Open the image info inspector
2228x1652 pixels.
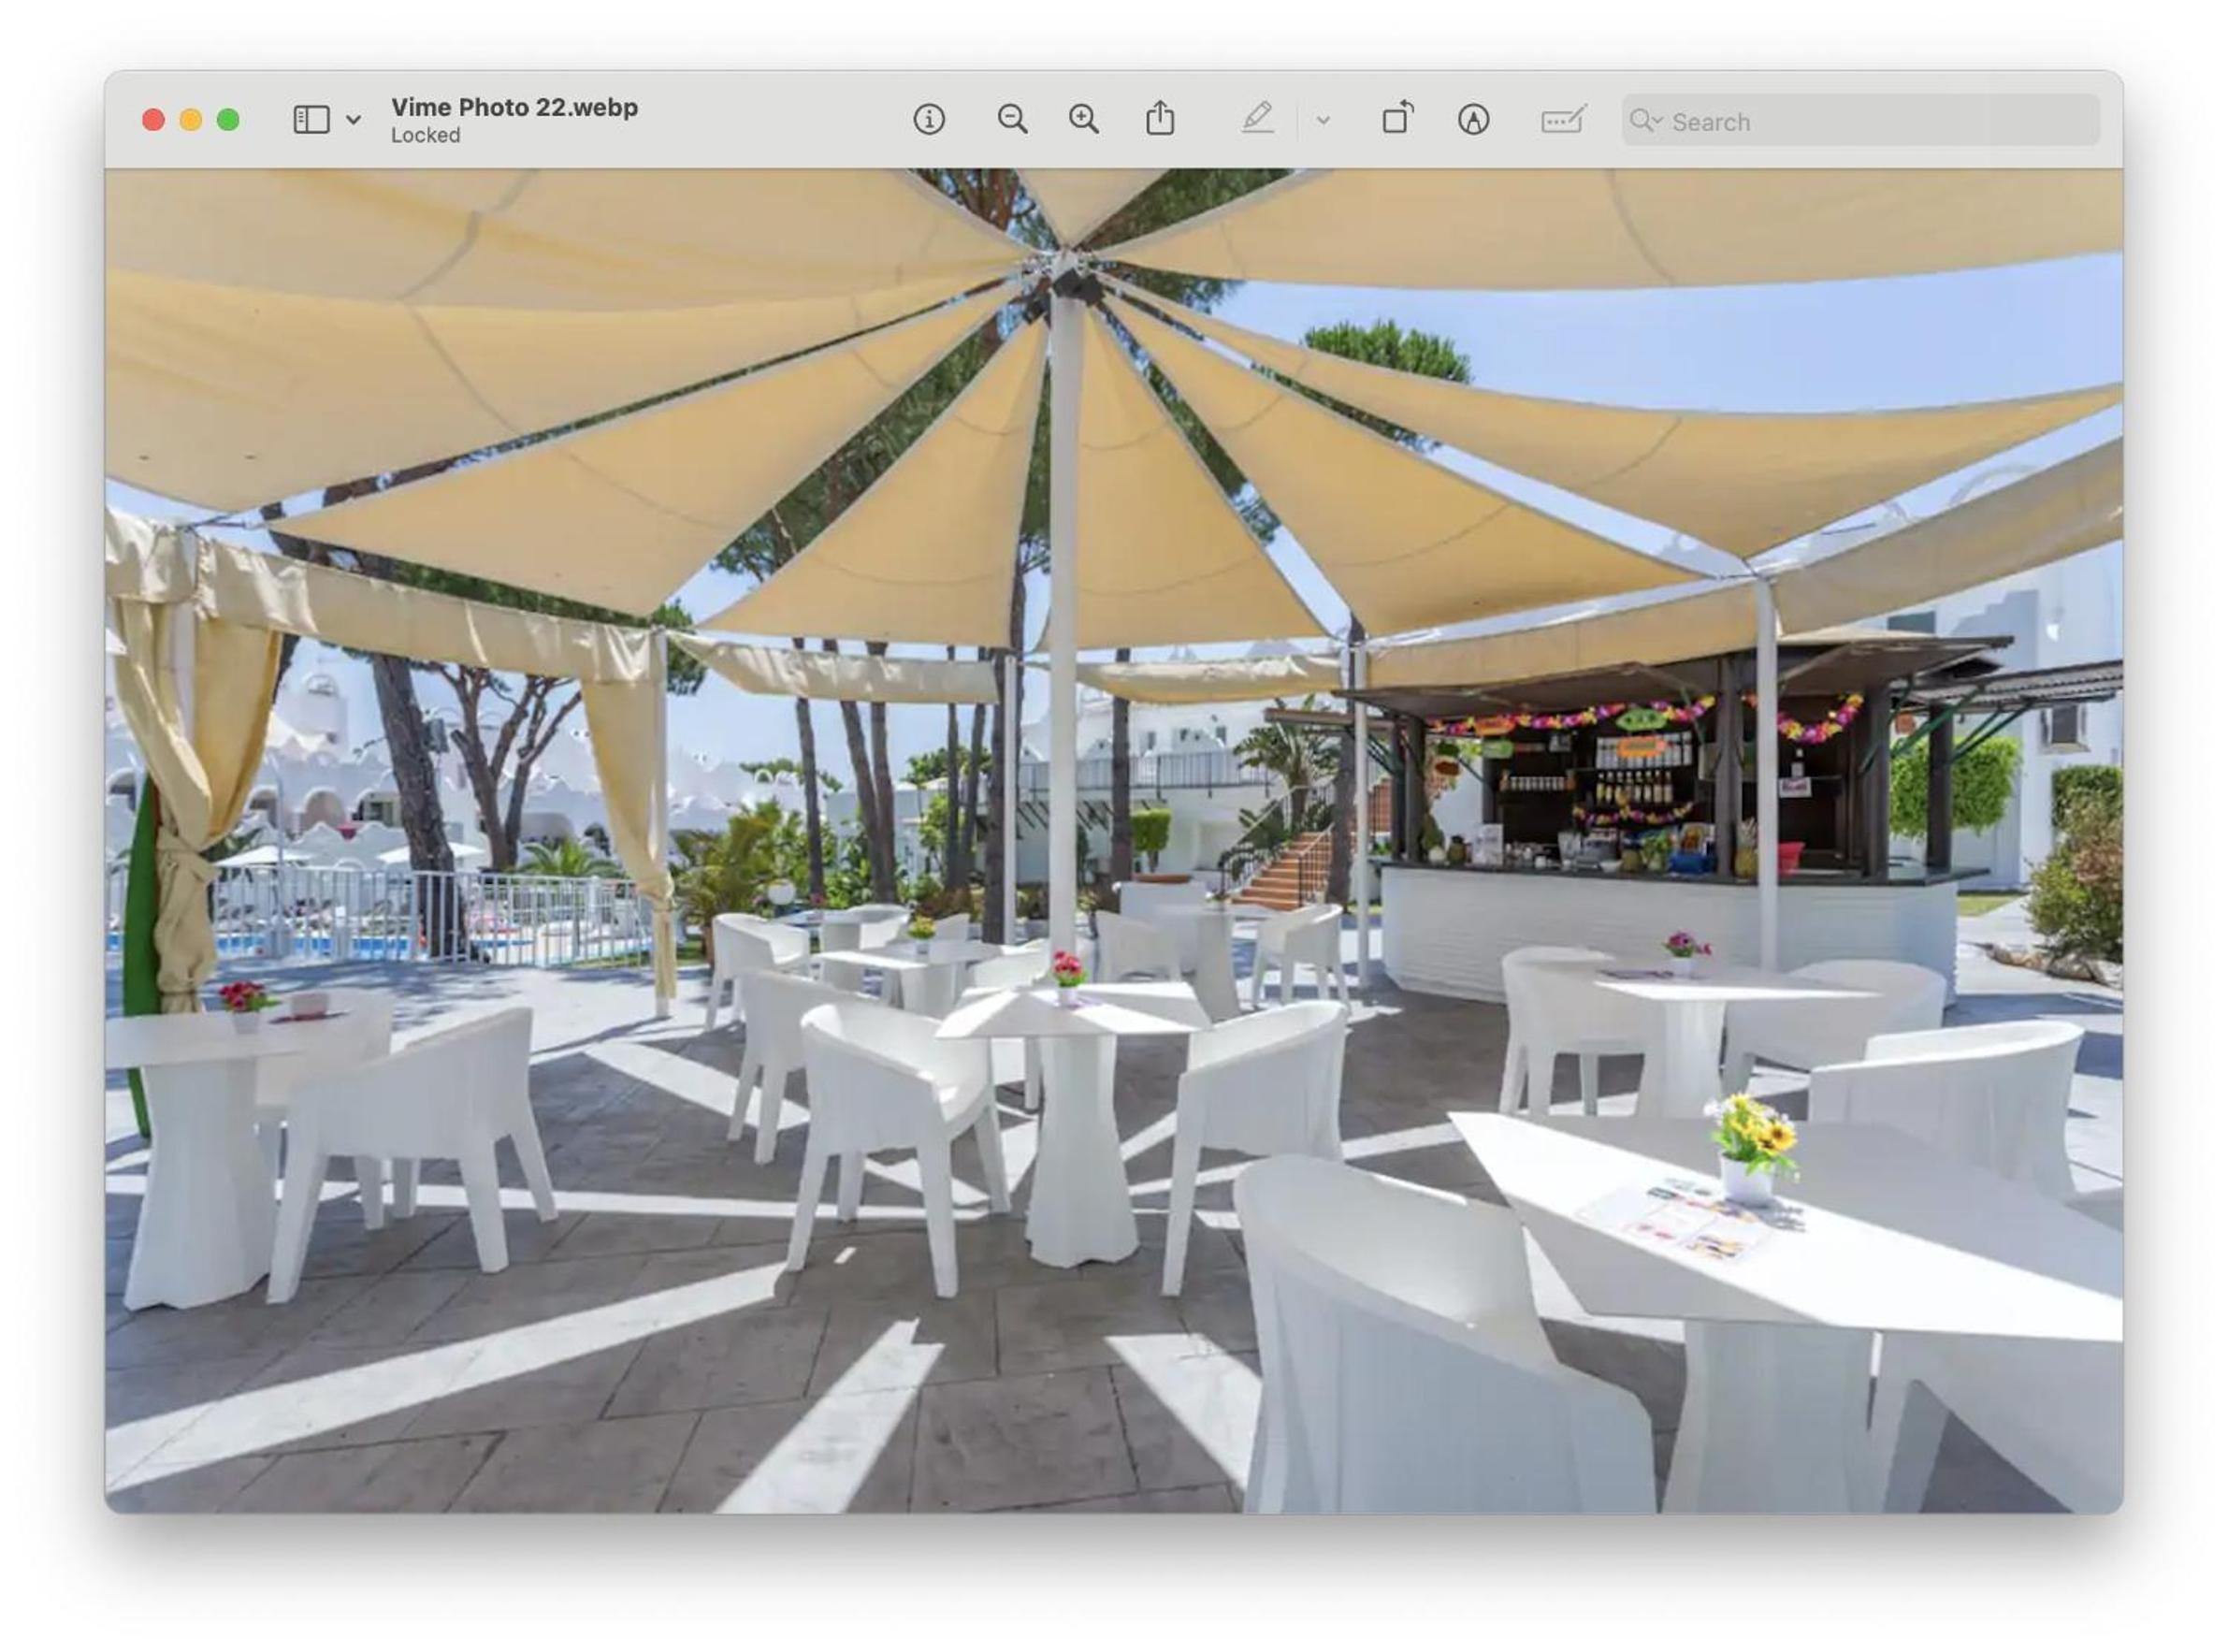(x=928, y=120)
